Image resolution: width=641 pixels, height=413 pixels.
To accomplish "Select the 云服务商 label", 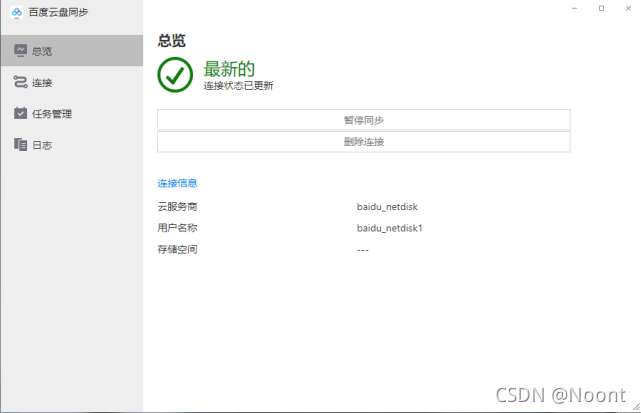I will [177, 206].
